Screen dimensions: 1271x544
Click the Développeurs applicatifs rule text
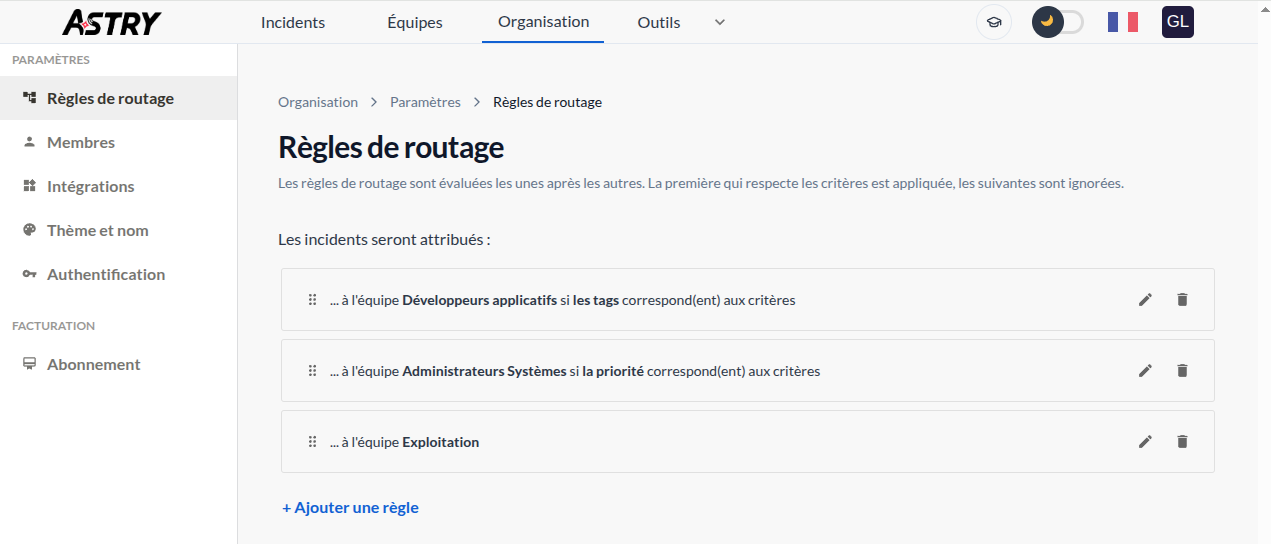coord(563,300)
